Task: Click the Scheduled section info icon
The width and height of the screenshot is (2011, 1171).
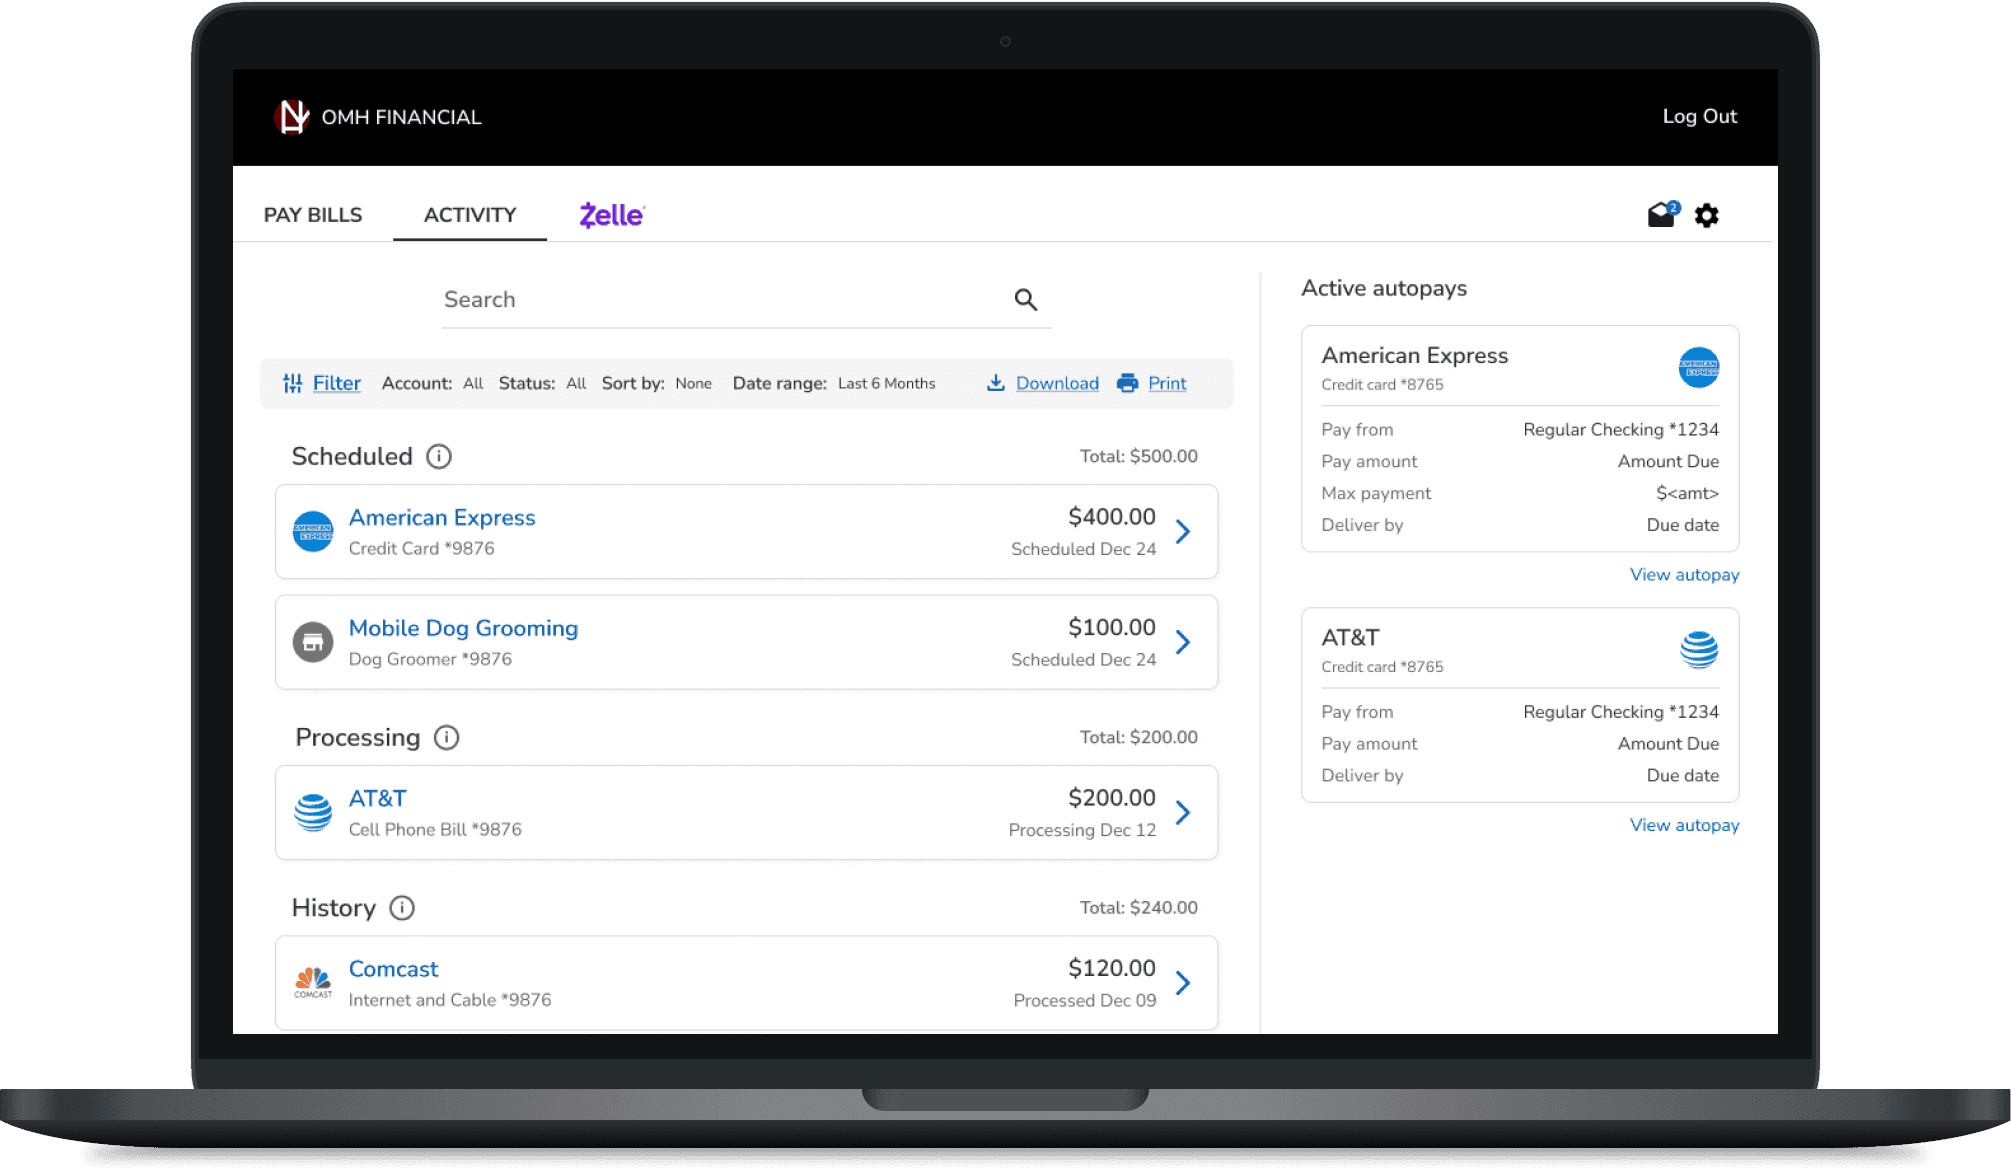Action: pos(438,457)
